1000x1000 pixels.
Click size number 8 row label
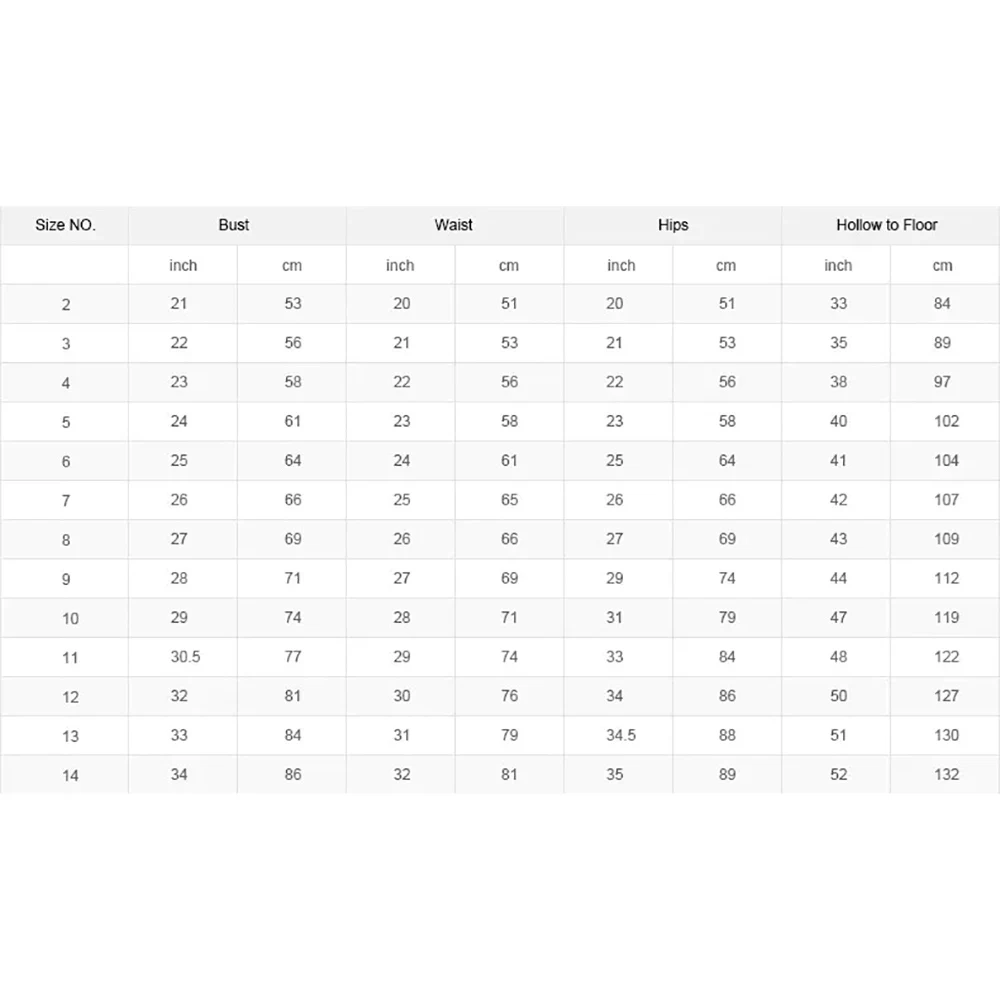66,540
